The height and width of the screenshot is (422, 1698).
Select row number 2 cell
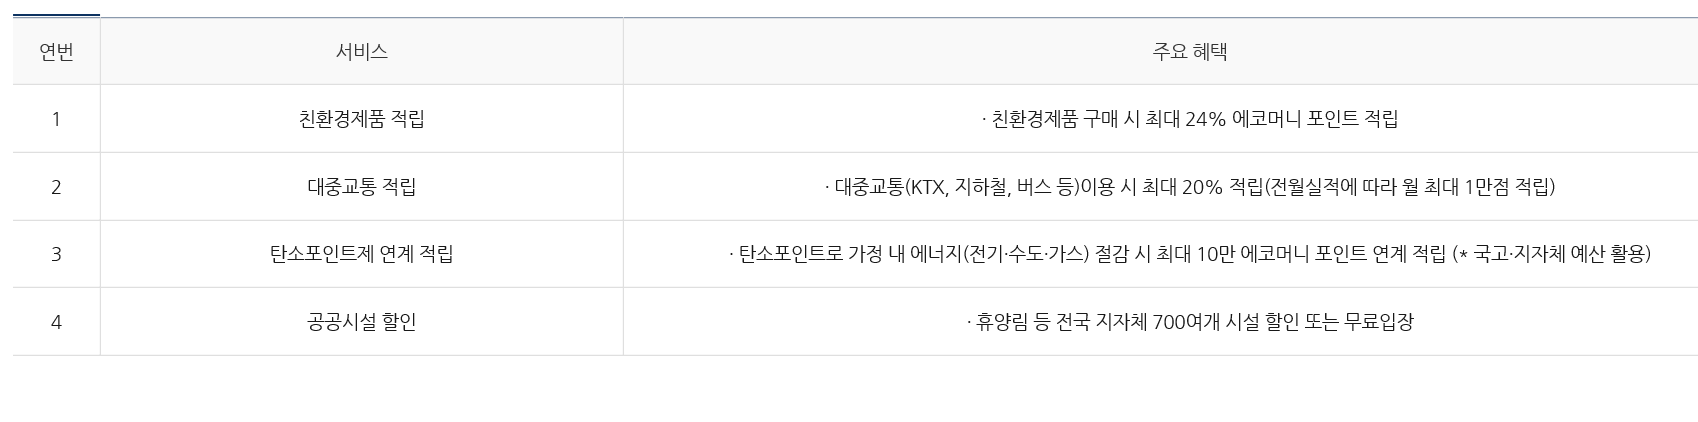tap(56, 187)
